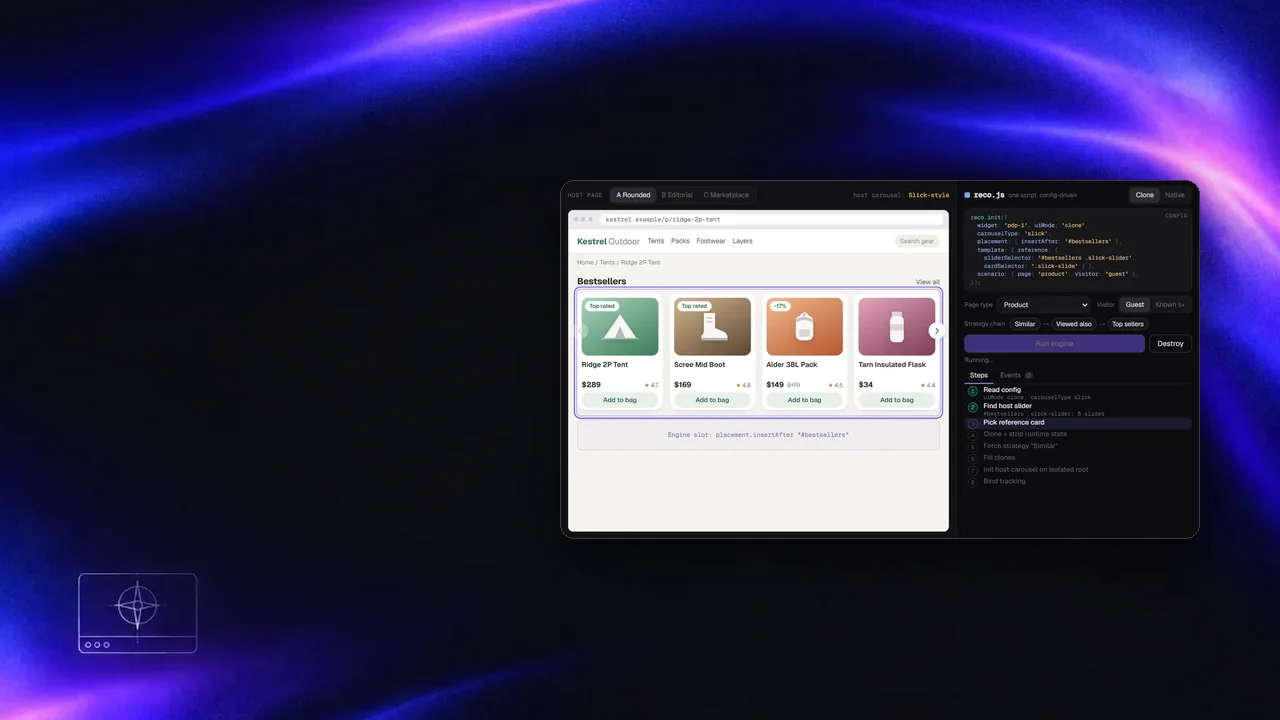Image resolution: width=1280 pixels, height=720 pixels.
Task: Click the Run engine button
Action: [1054, 343]
